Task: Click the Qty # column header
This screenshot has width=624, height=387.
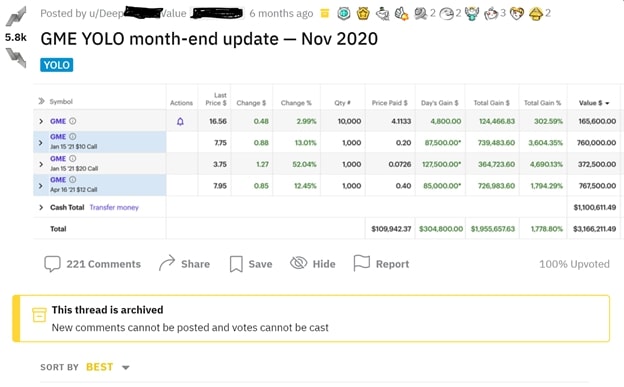Action: (342, 103)
